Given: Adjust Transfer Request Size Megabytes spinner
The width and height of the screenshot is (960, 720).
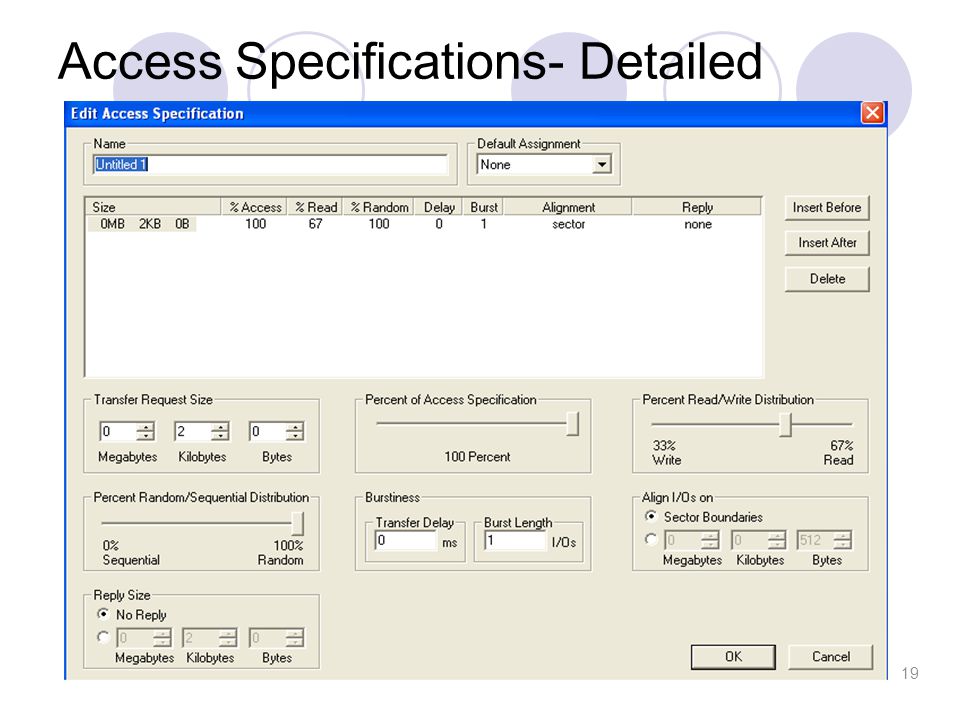Looking at the screenshot, I should point(146,432).
